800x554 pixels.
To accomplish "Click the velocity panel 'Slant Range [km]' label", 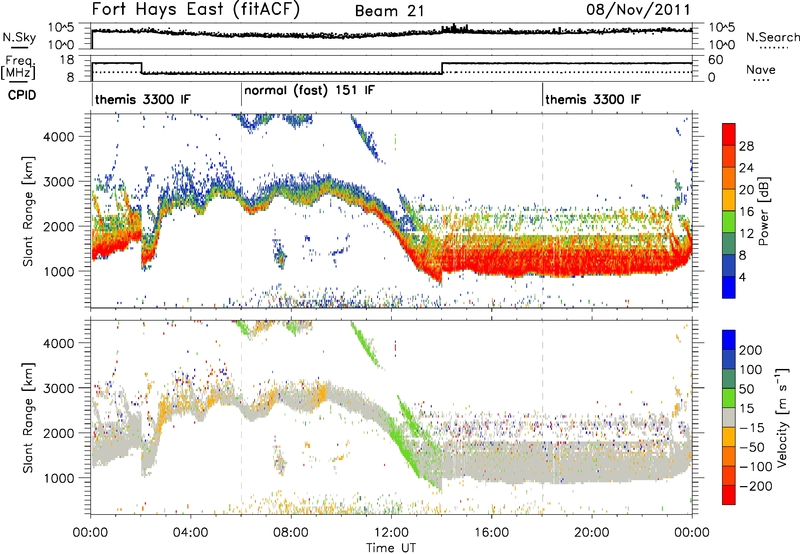I will [x=28, y=418].
